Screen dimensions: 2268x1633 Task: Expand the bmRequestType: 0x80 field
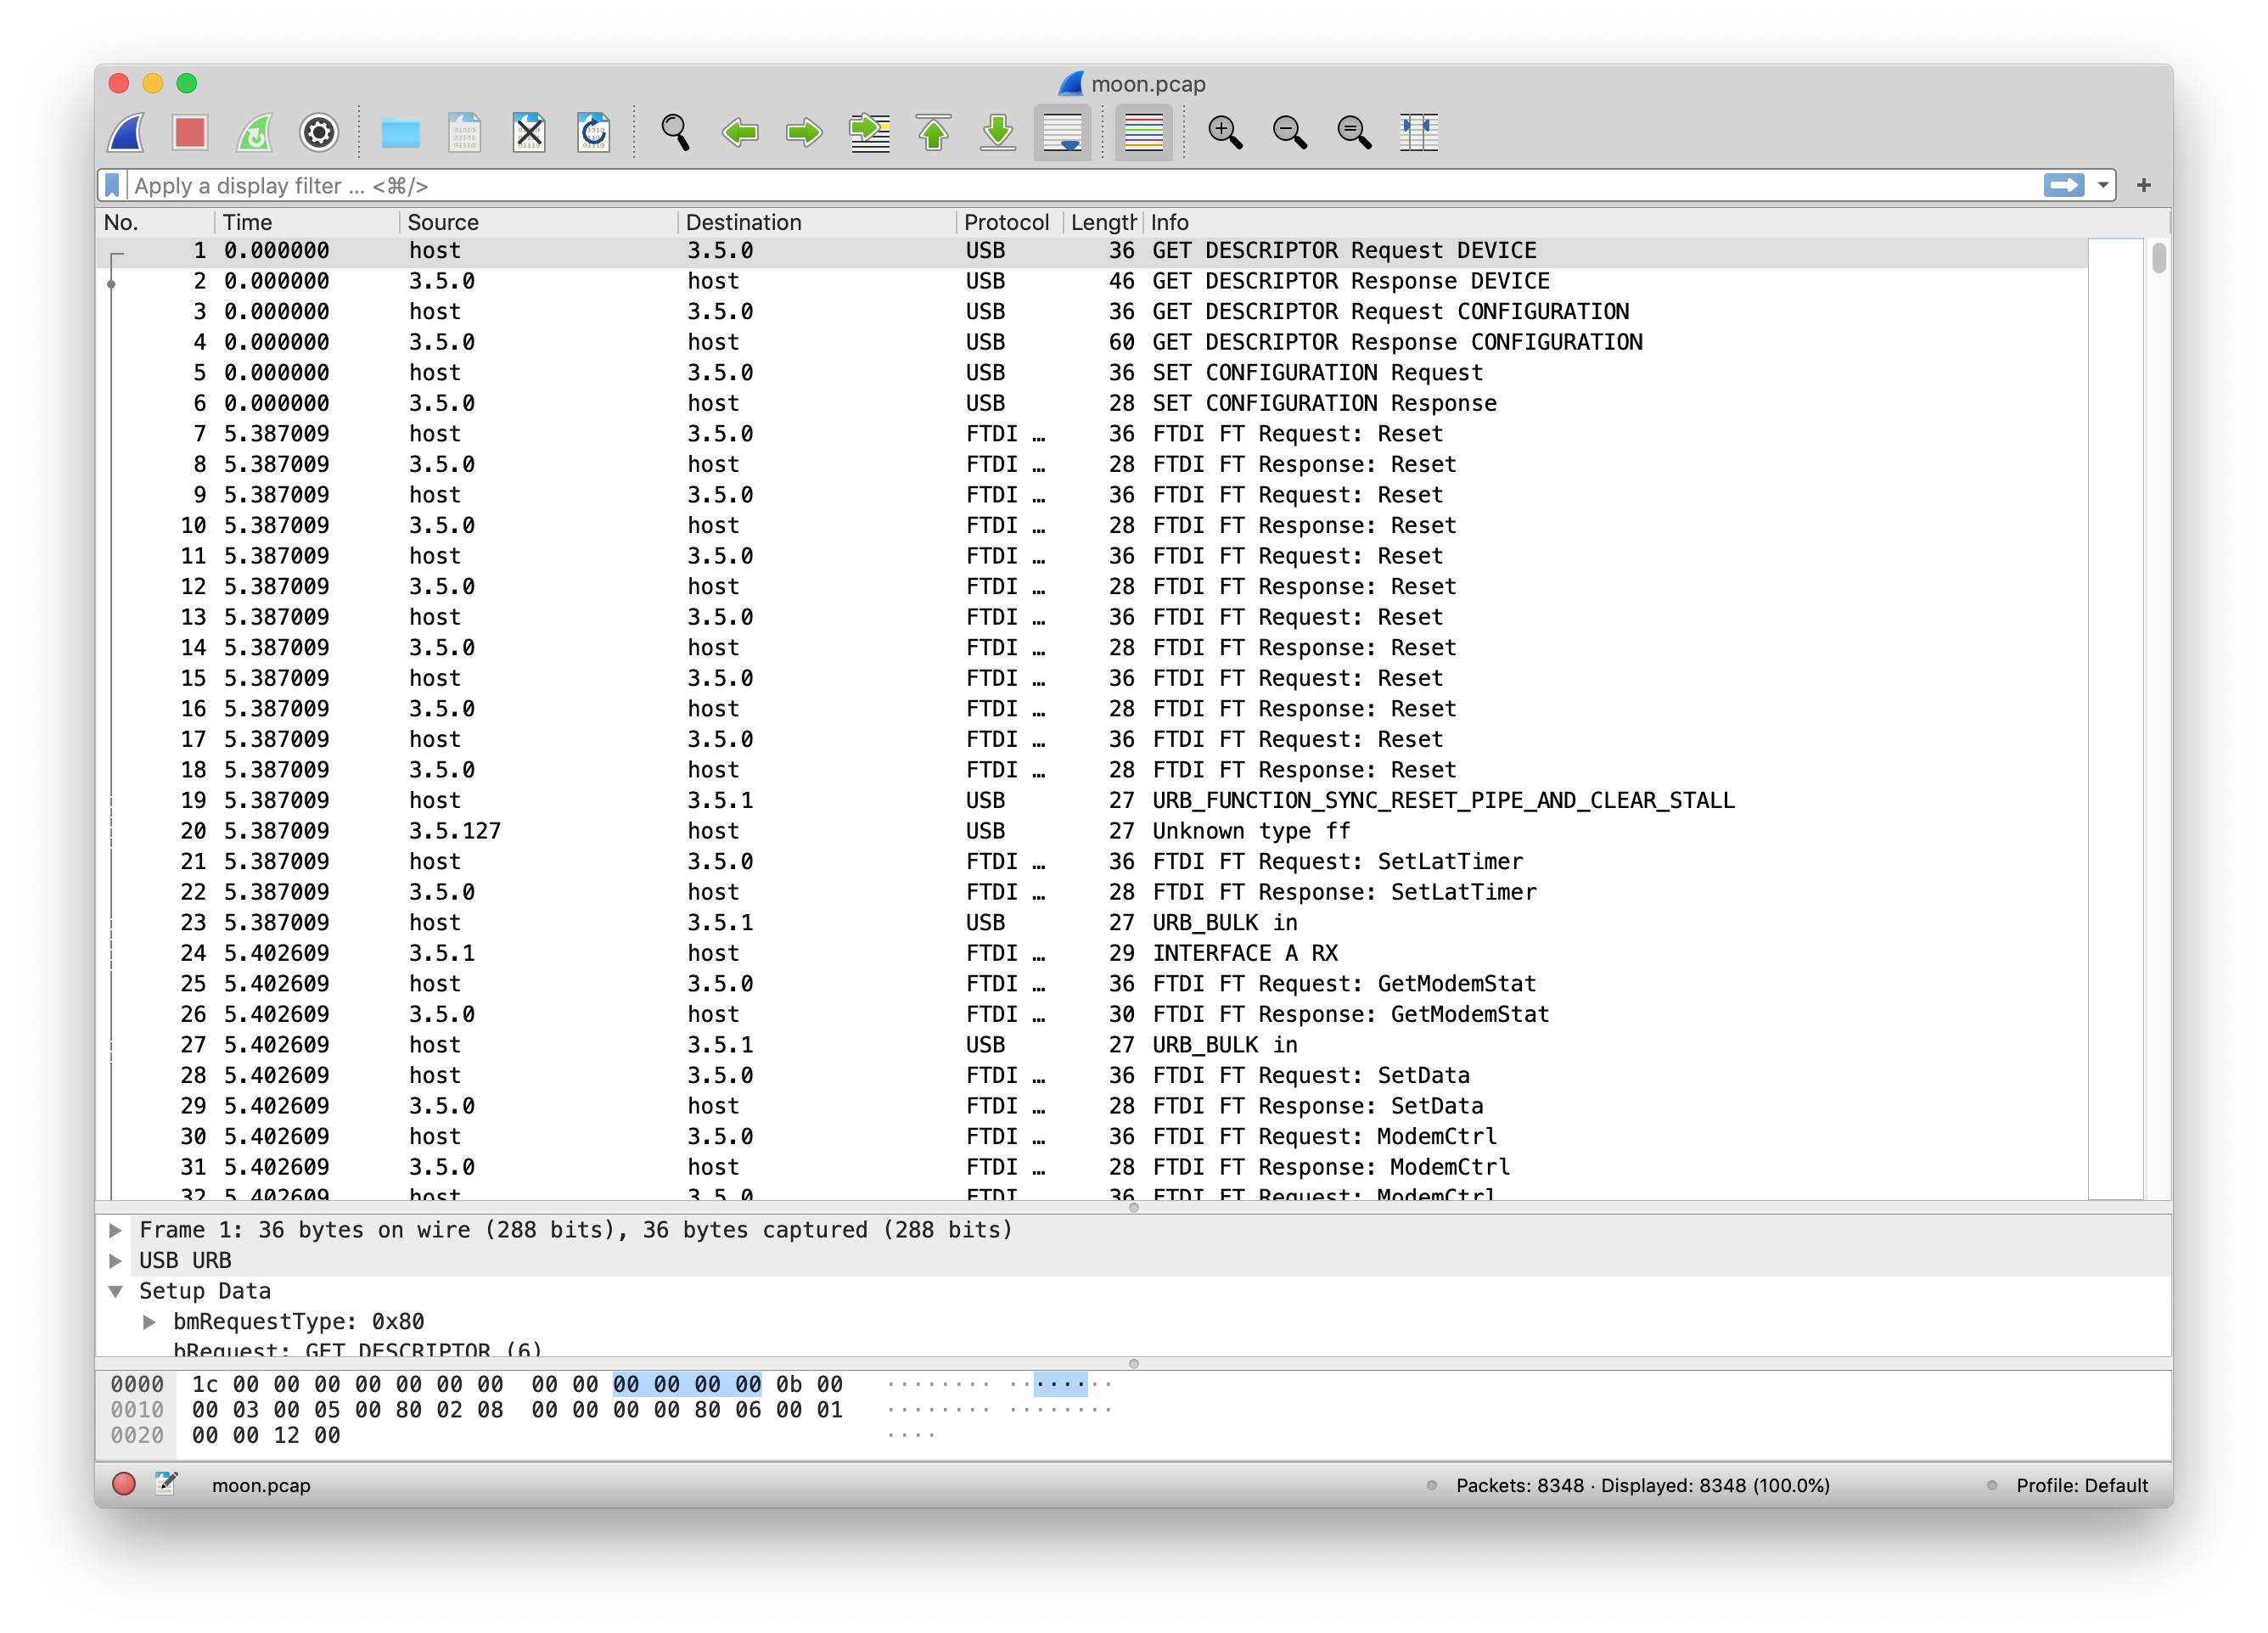coord(150,1322)
